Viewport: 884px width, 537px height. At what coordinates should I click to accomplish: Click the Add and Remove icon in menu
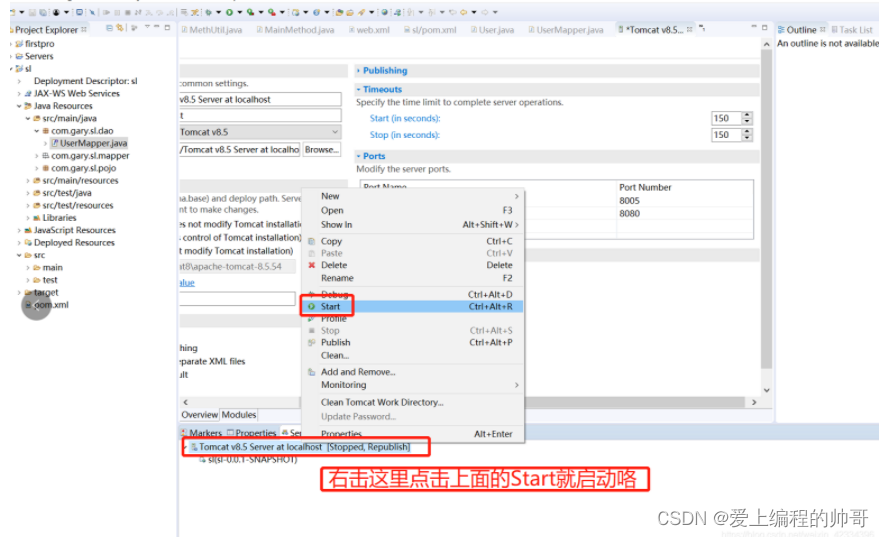pyautogui.click(x=311, y=372)
